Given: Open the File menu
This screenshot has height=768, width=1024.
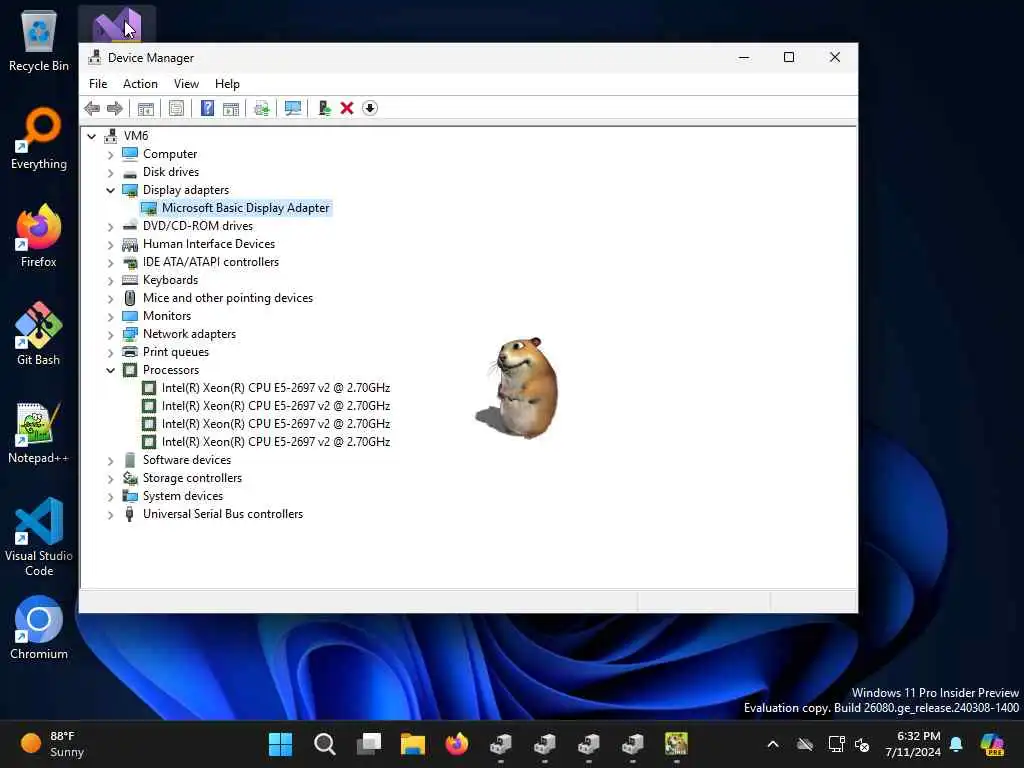Looking at the screenshot, I should tap(98, 84).
